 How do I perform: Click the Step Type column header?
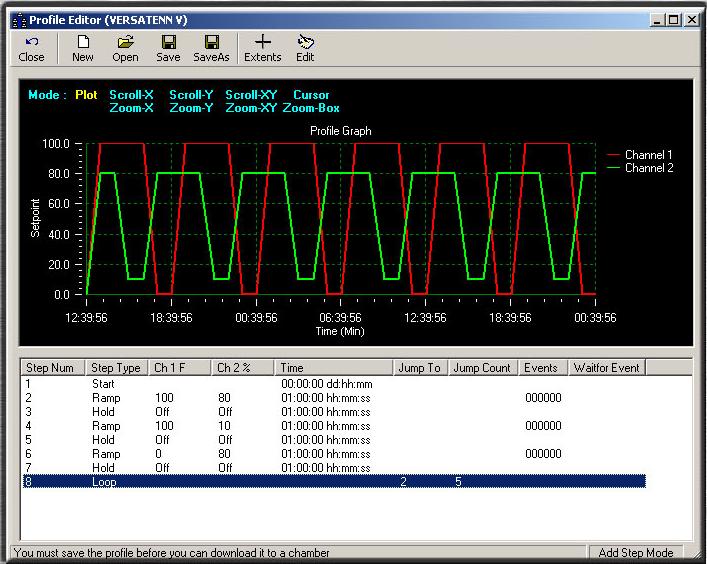(x=116, y=368)
